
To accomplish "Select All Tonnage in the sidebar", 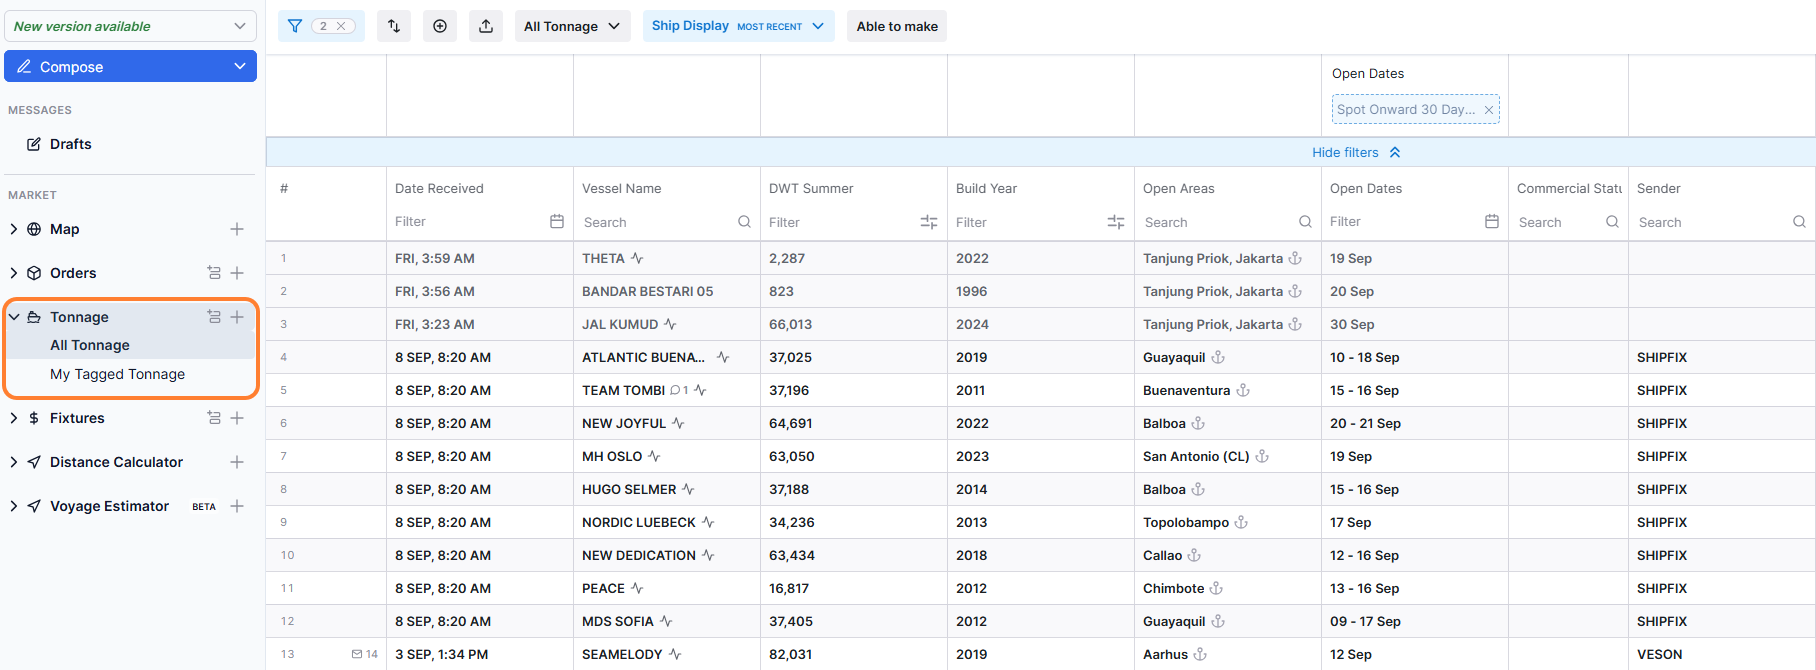I will pos(90,345).
